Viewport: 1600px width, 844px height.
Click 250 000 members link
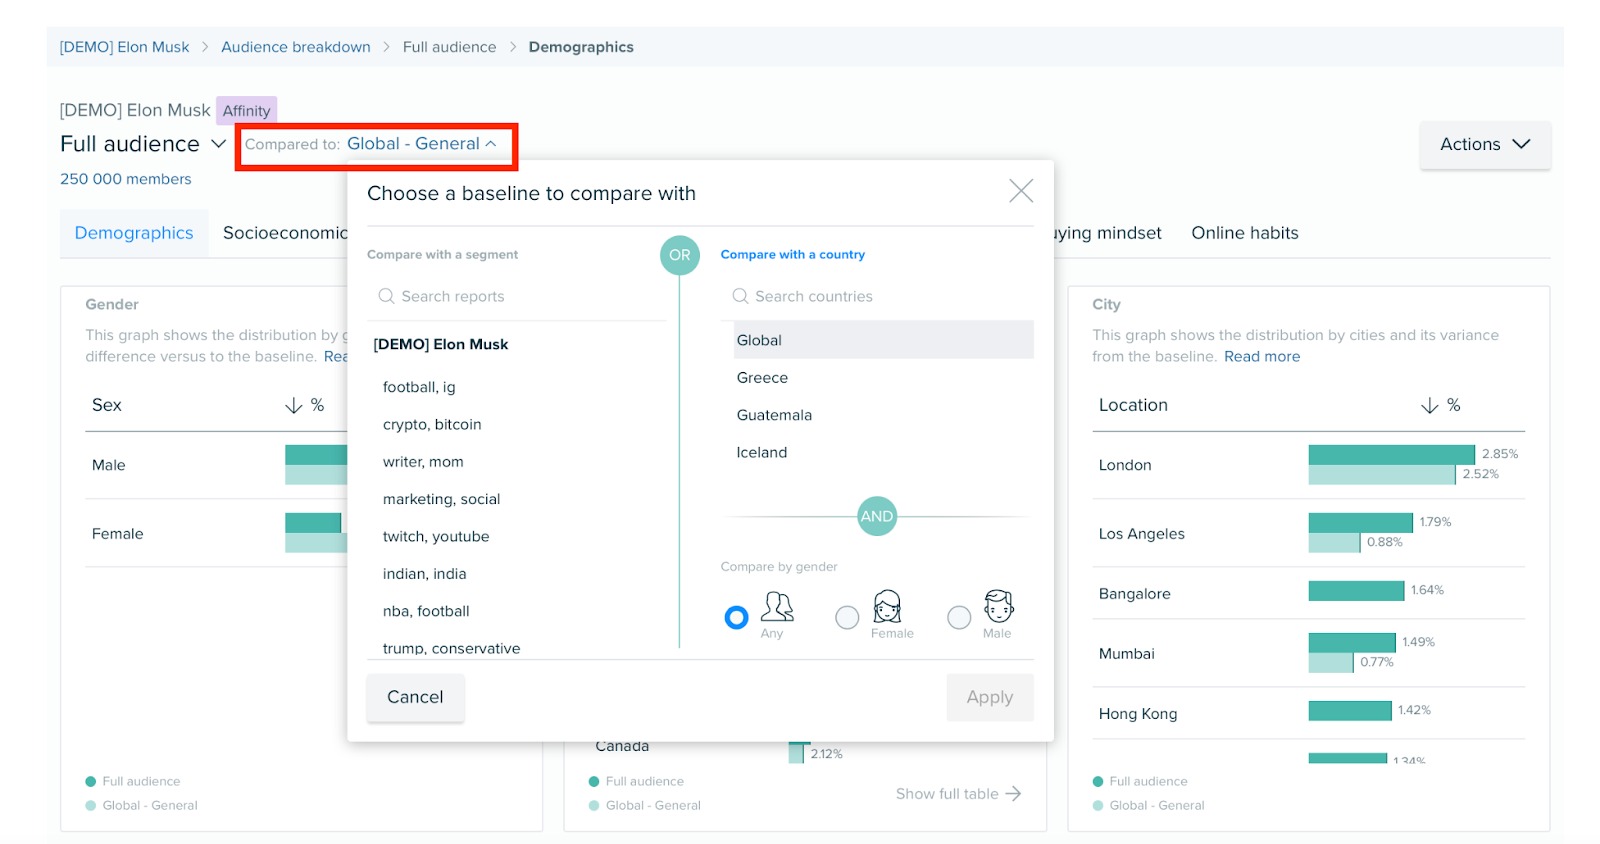point(125,179)
